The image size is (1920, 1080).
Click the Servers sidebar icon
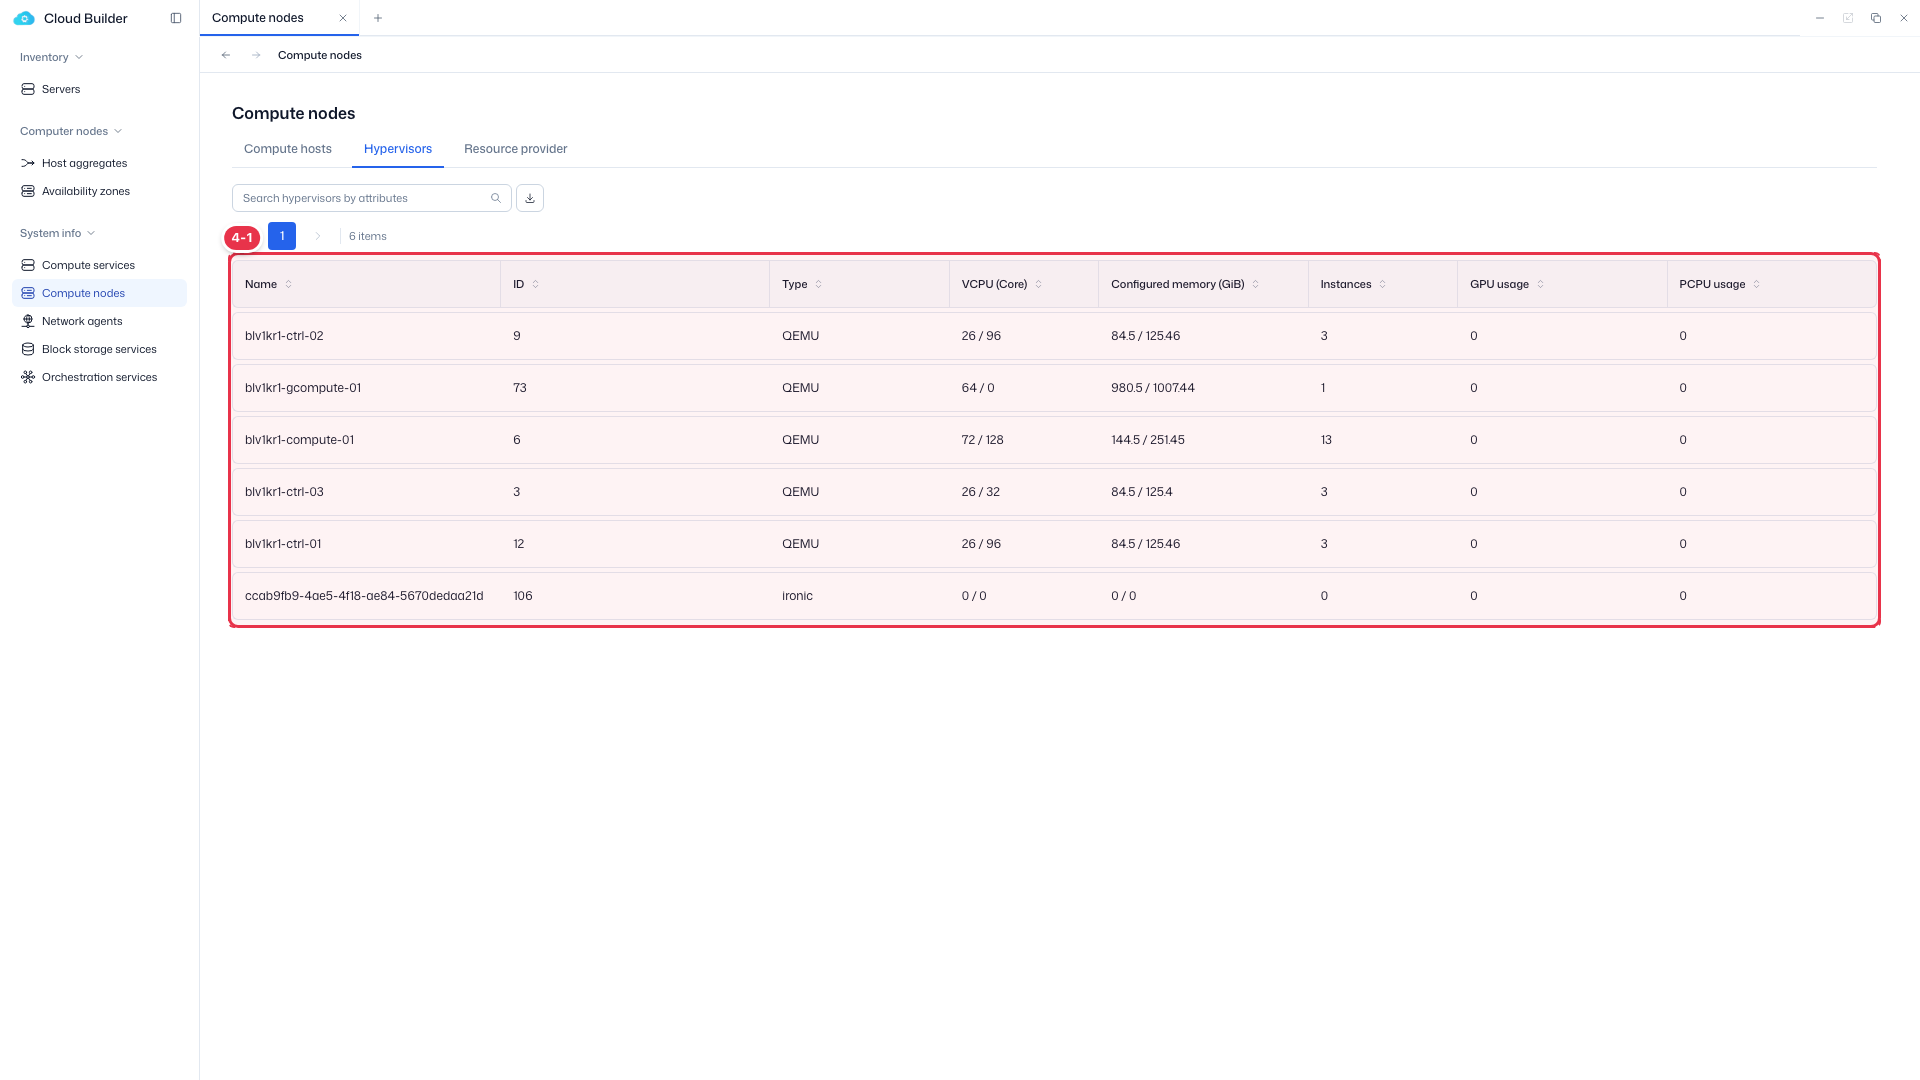pos(28,89)
